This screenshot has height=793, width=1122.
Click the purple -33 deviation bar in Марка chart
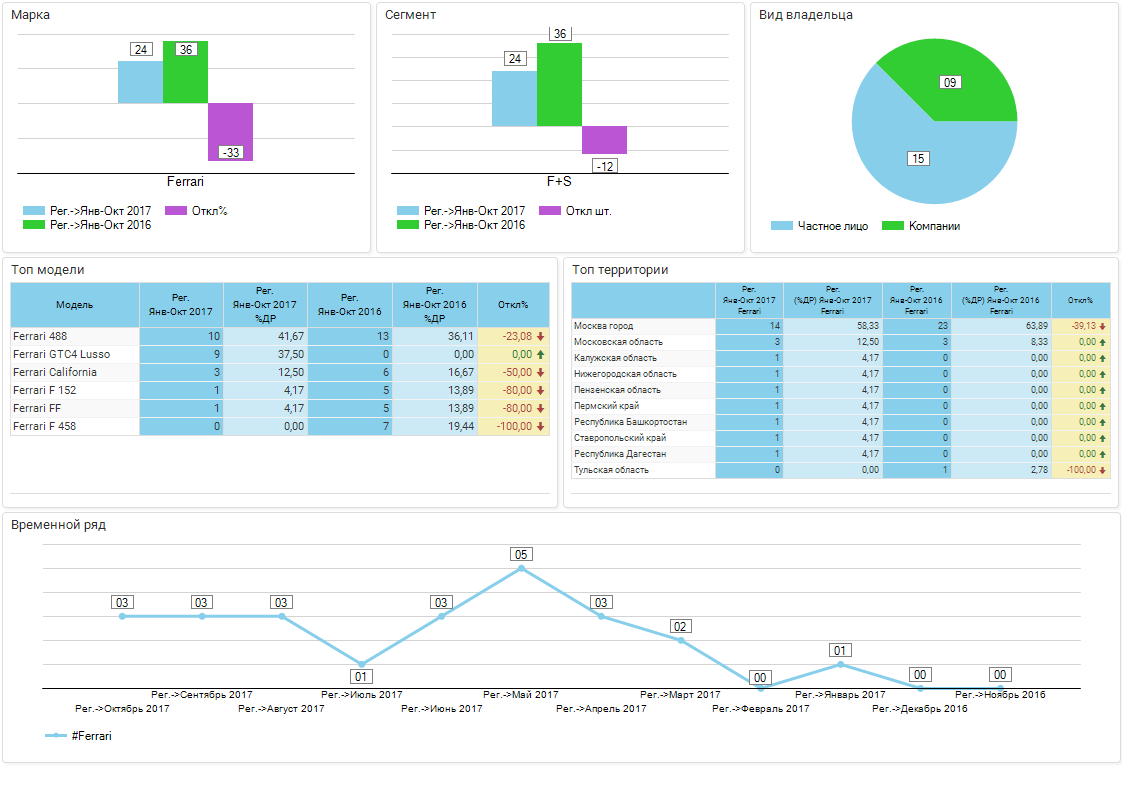[x=230, y=132]
